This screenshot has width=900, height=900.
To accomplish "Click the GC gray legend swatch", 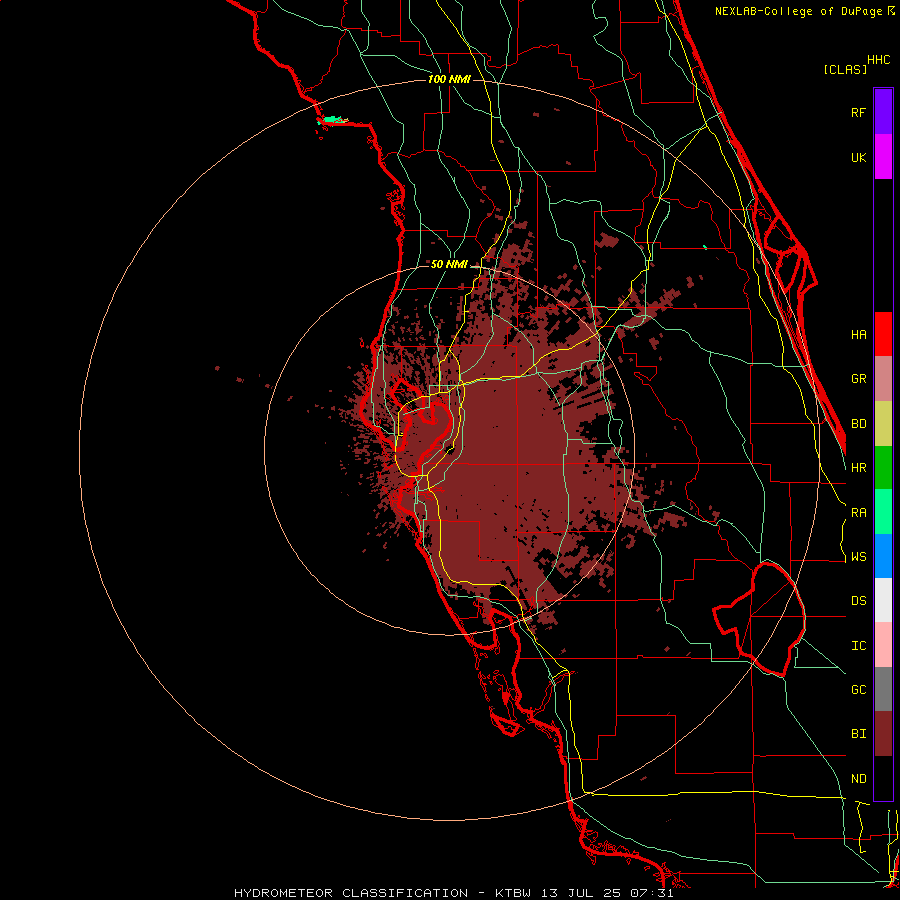I will coord(883,689).
